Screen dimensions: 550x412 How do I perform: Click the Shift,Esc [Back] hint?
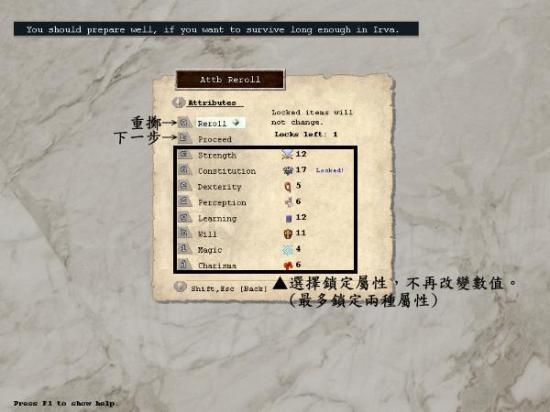click(229, 289)
